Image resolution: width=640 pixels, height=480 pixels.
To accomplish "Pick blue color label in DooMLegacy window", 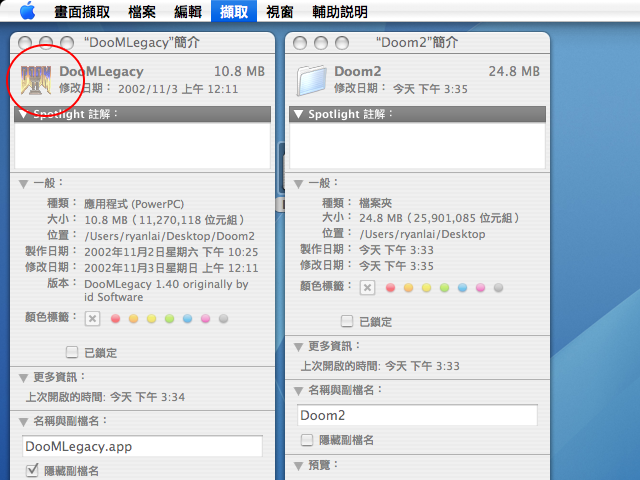I will tap(187, 319).
